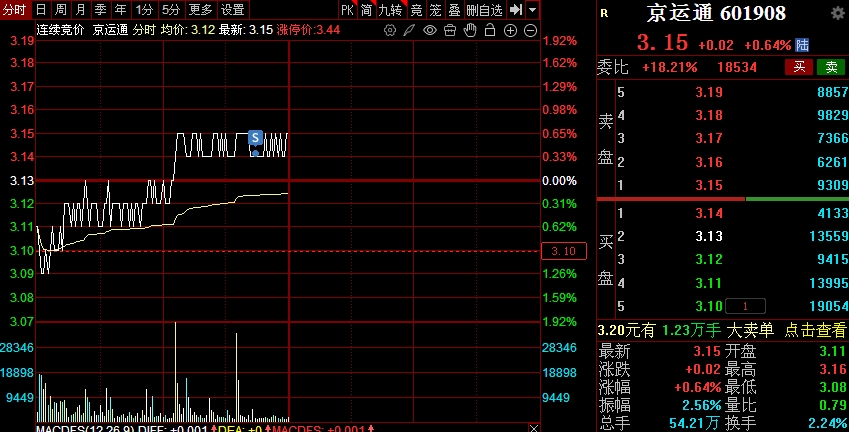The image size is (849, 432).
Task: Expand the top toolbar dropdown arrow
Action: 533,10
